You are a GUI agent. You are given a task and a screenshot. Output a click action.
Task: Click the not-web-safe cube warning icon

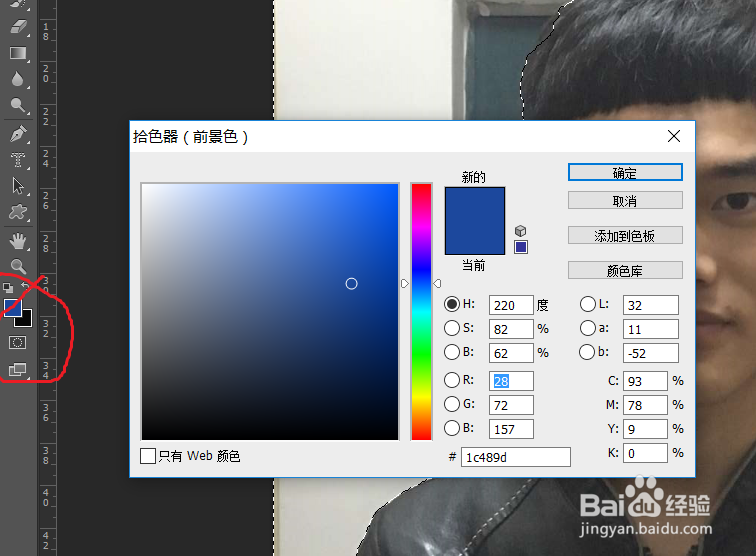click(x=520, y=231)
